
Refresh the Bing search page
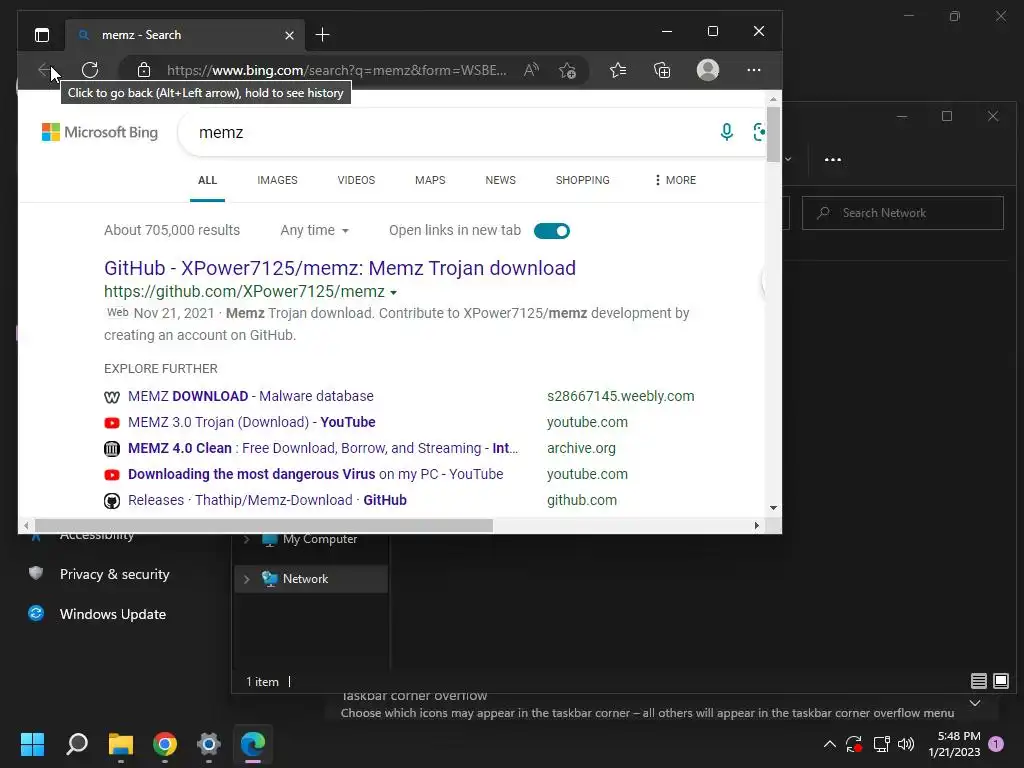[90, 70]
